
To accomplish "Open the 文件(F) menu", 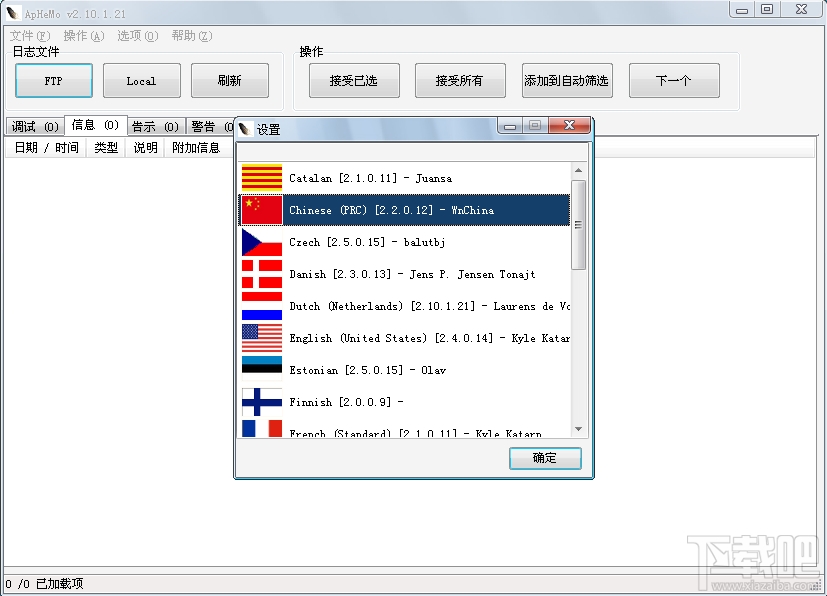I will [x=30, y=36].
